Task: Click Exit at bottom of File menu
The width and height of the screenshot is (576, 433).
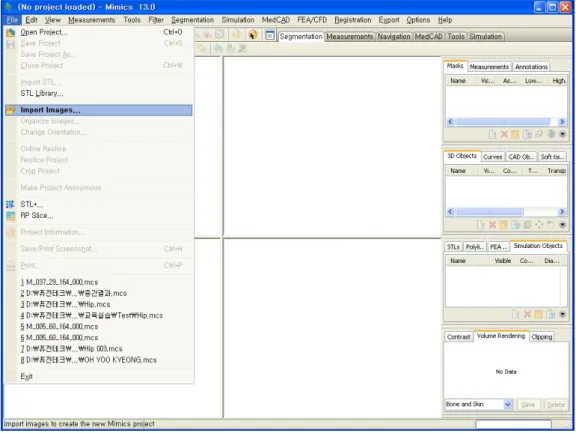Action: tap(26, 376)
